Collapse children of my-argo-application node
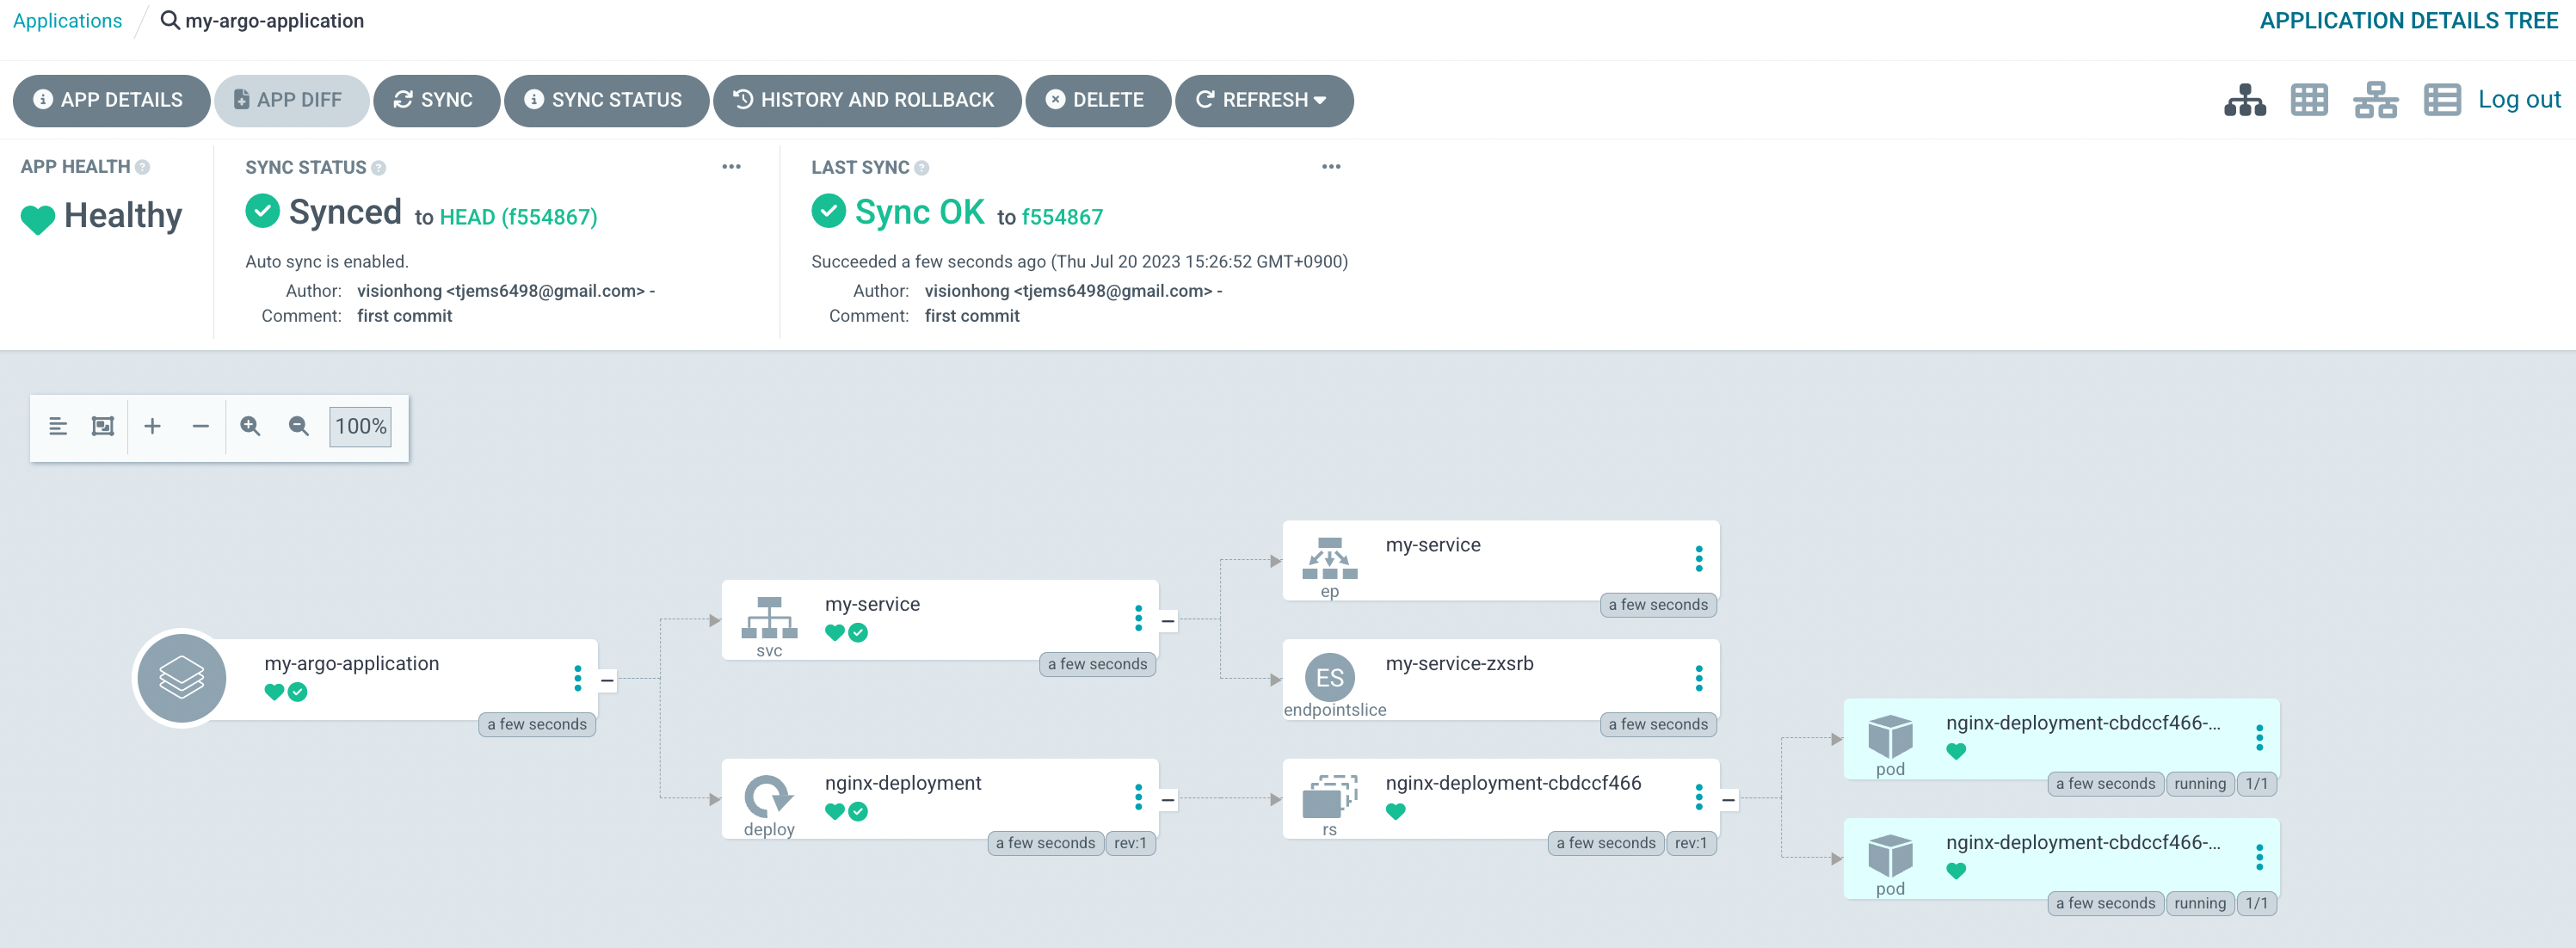 (607, 680)
